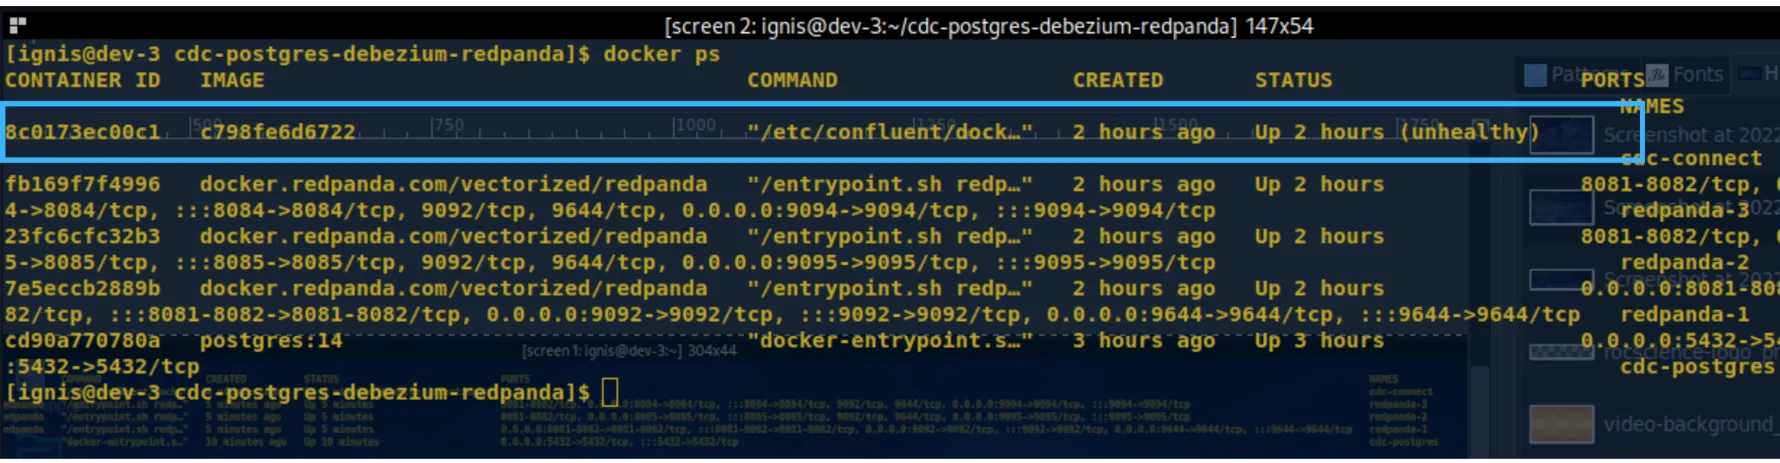Click the "docker-entrypoint.s…" command text
The height and width of the screenshot is (463, 1780).
point(890,340)
